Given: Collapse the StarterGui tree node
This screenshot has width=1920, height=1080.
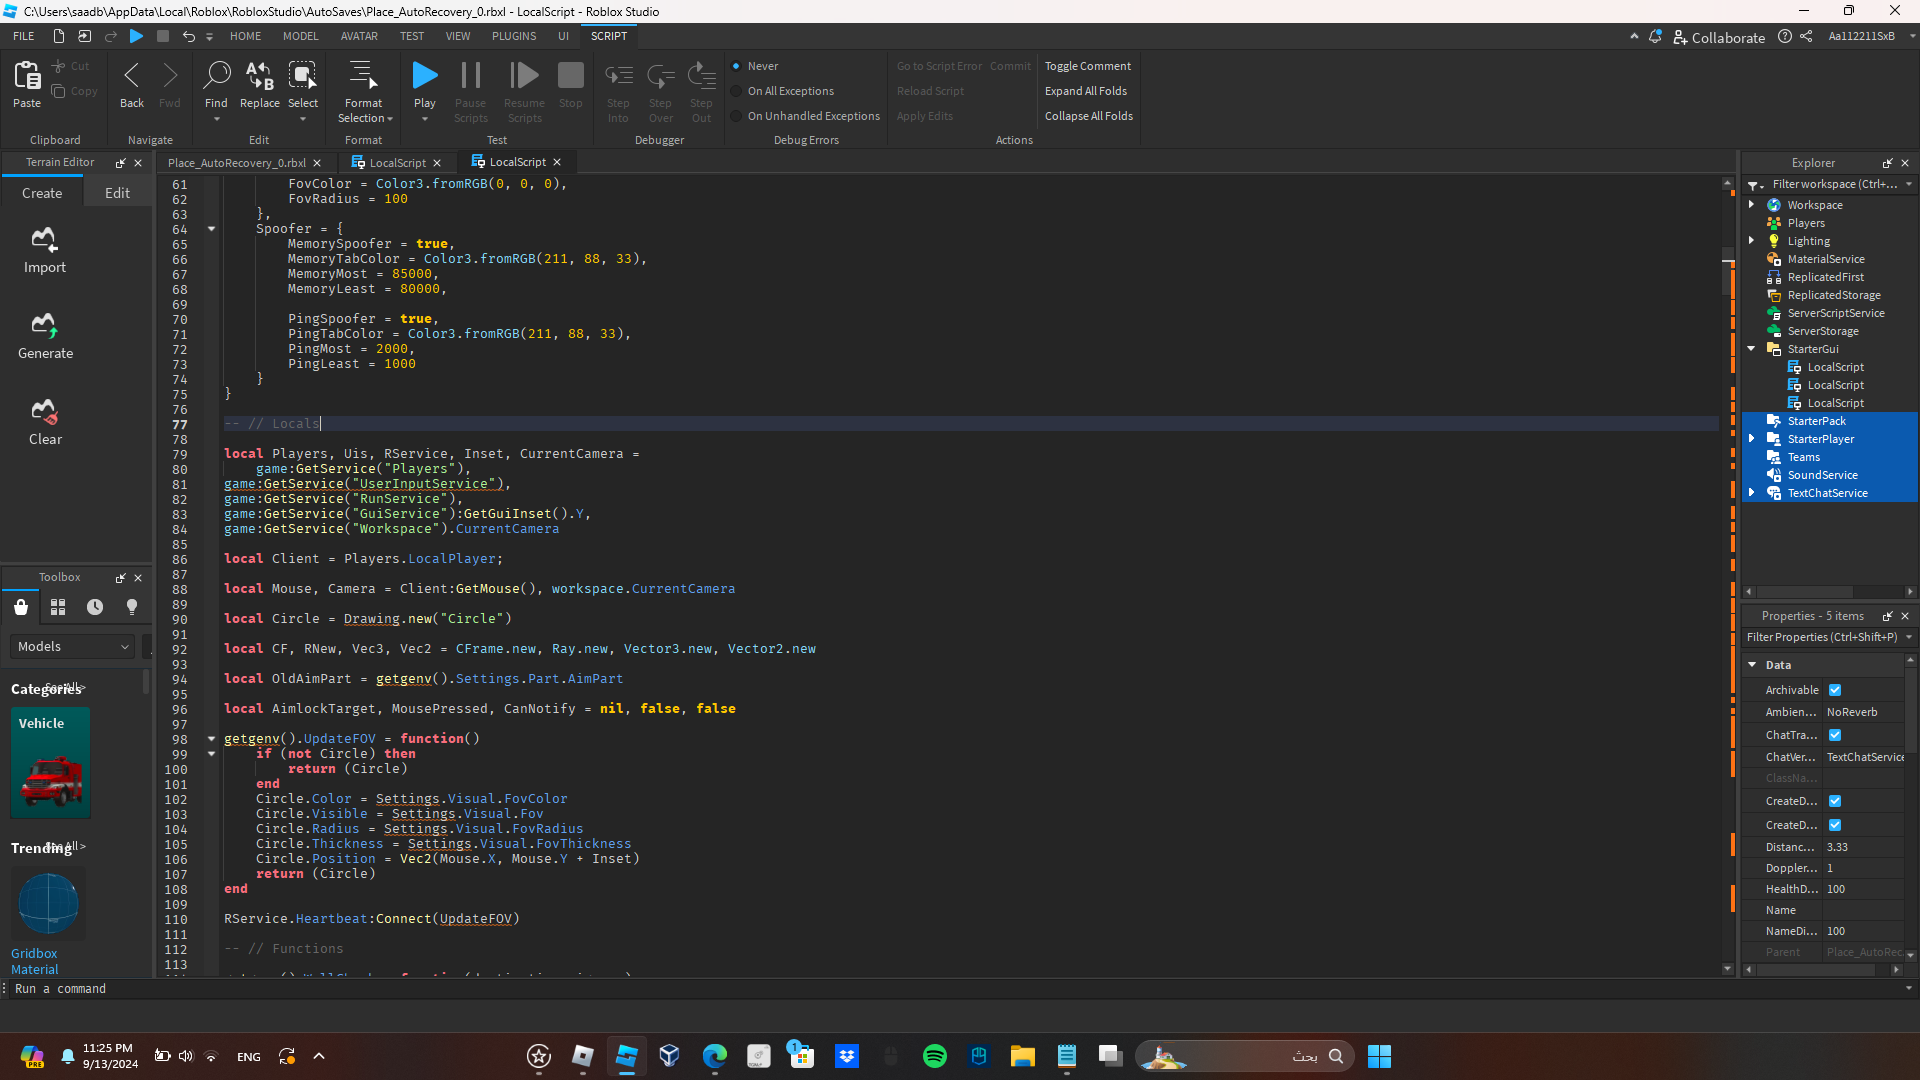Looking at the screenshot, I should [1751, 349].
